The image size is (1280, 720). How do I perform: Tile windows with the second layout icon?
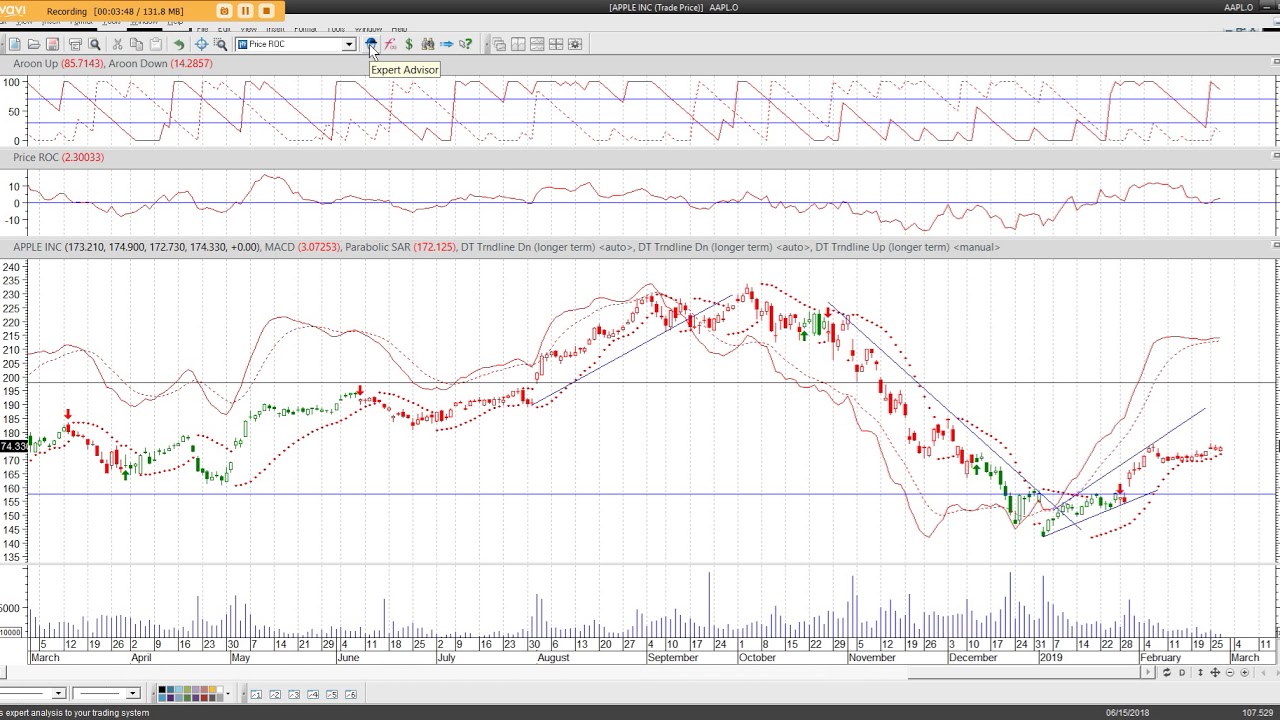point(518,44)
